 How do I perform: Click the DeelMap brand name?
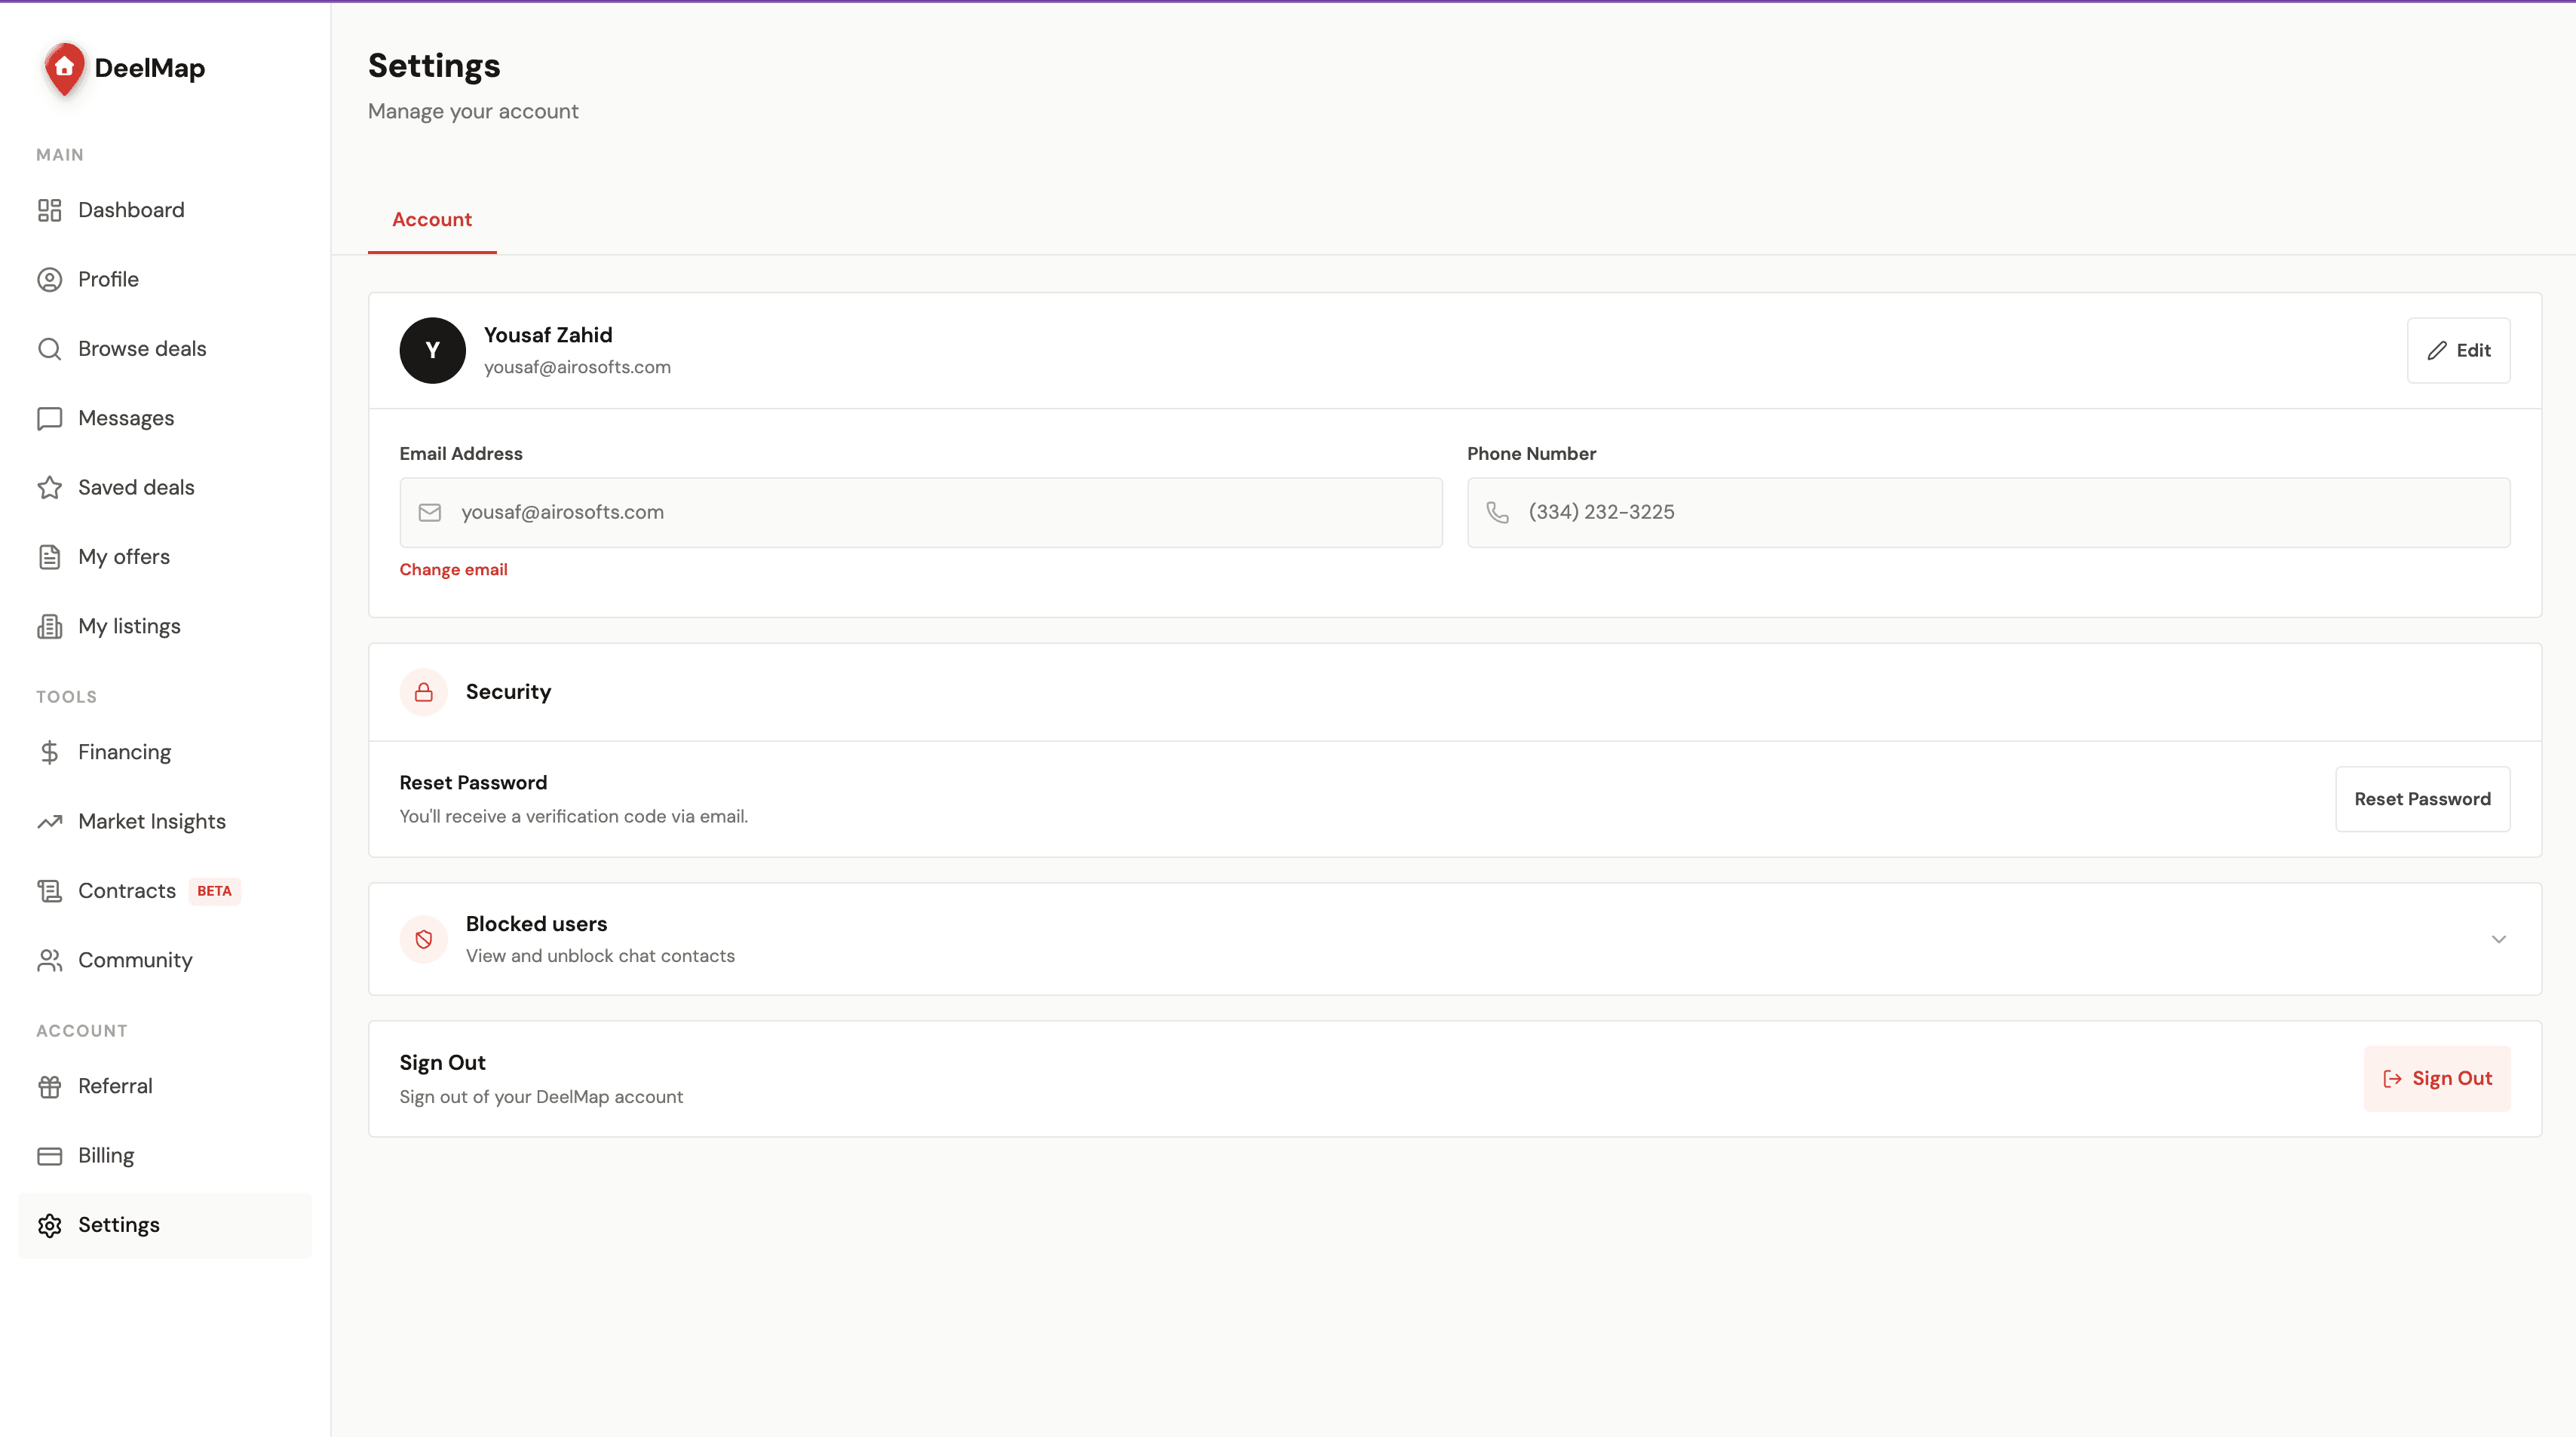pyautogui.click(x=150, y=68)
